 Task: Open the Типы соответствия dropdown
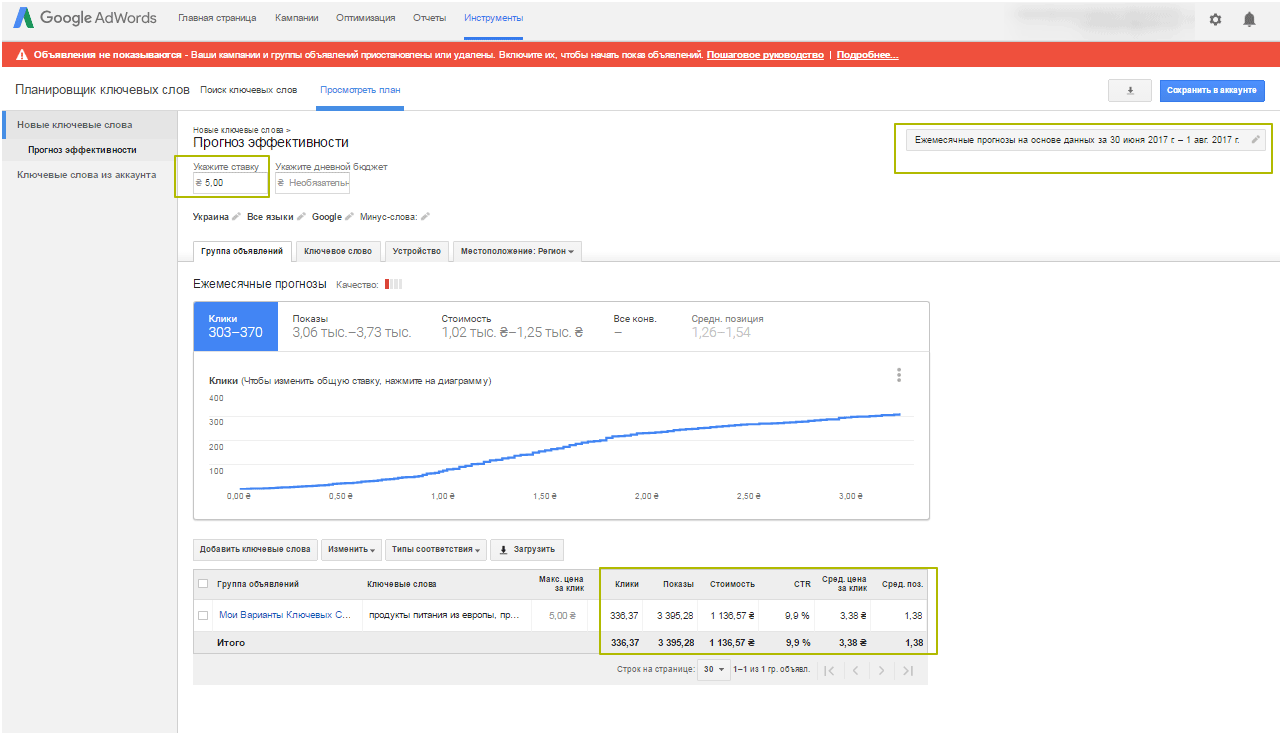point(438,549)
